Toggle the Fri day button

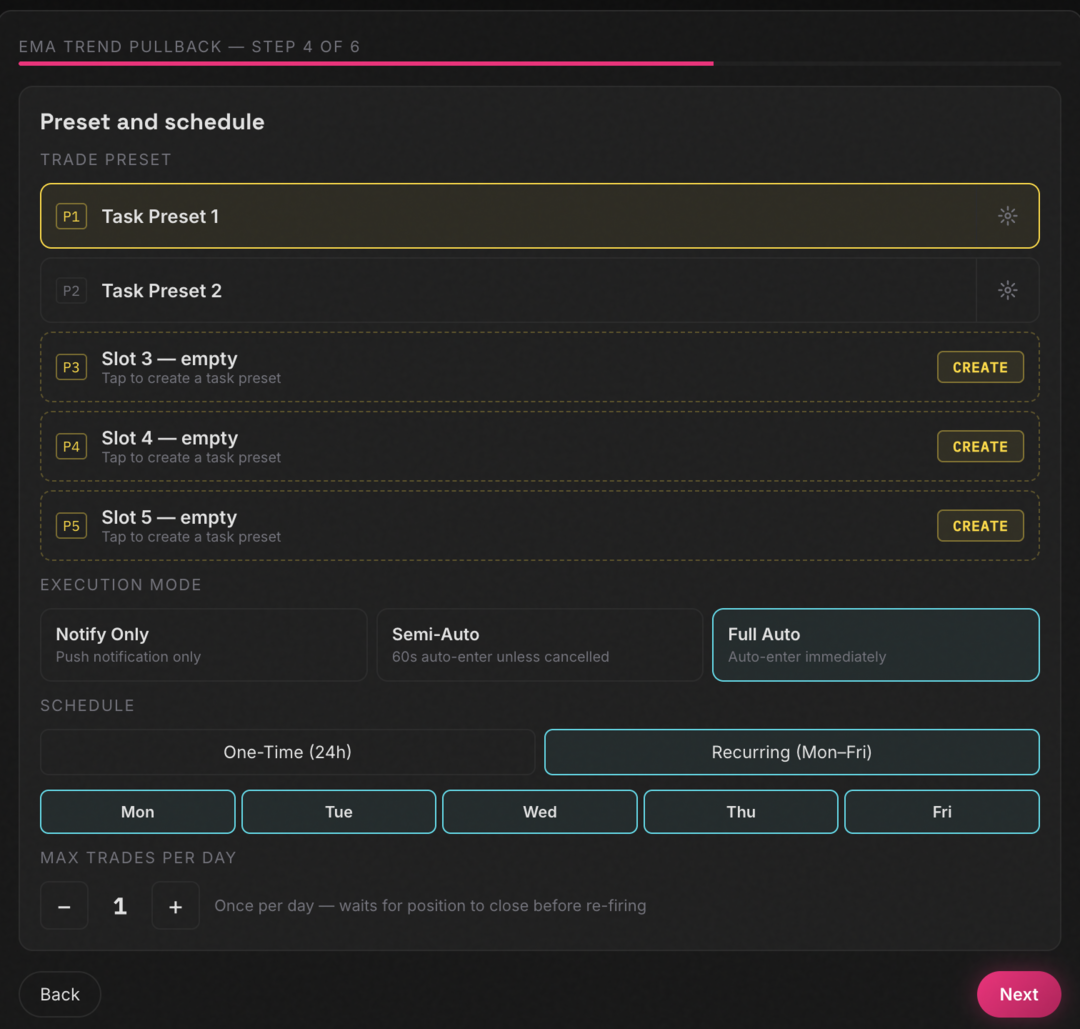[942, 812]
